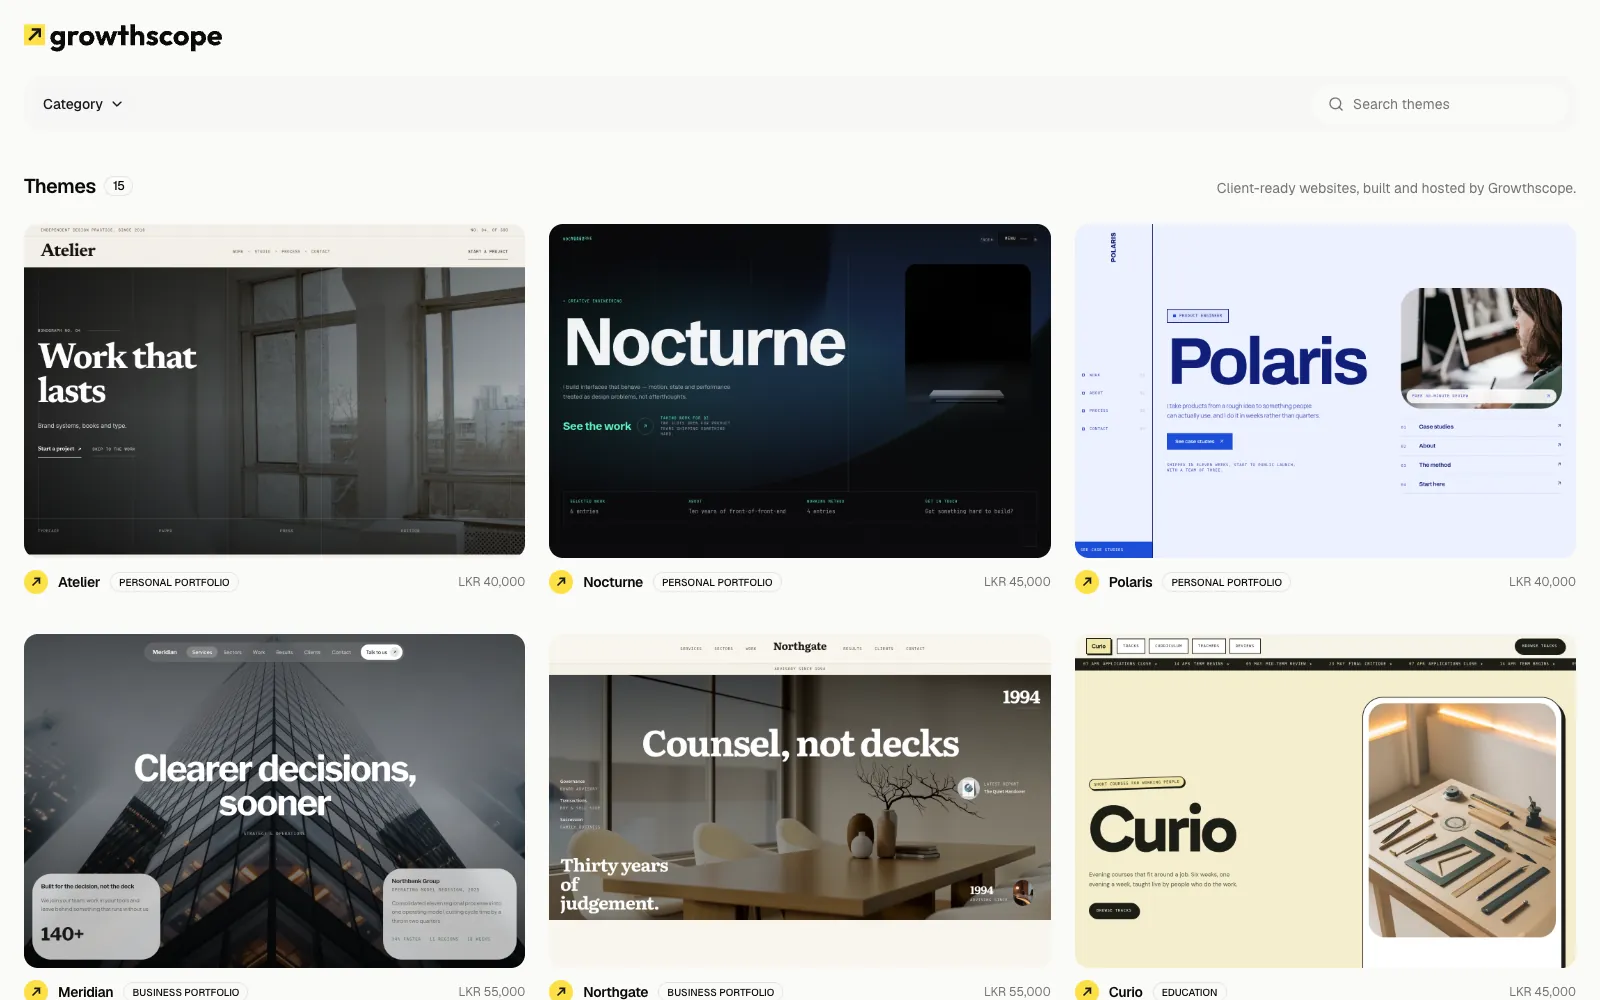Focus the Search themes input field
This screenshot has width=1600, height=1000.
coord(1440,104)
